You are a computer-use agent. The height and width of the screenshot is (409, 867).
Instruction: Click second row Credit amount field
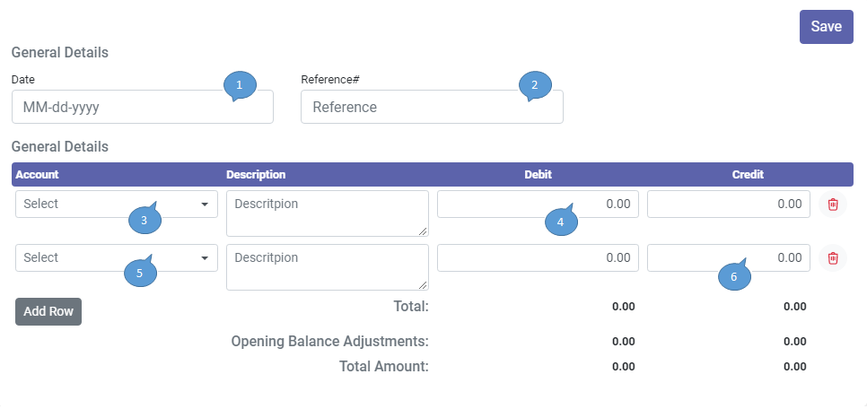[729, 258]
